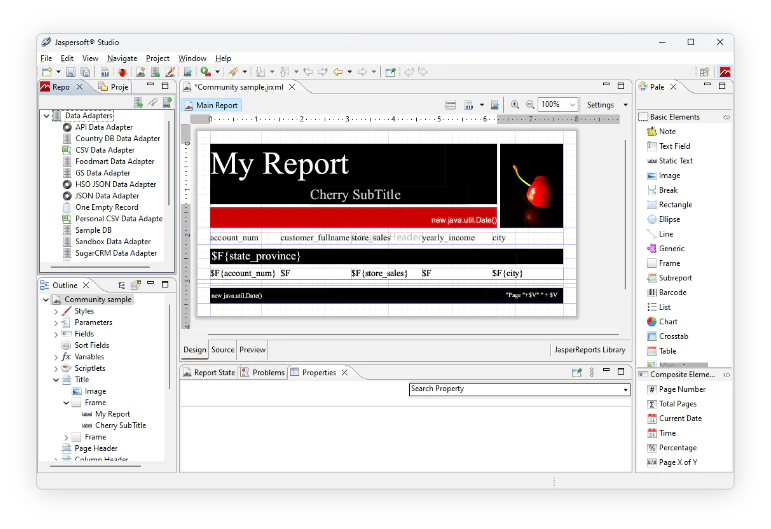Click the editor canvas vertical scrollbar
771x529 pixels.
[x=625, y=214]
